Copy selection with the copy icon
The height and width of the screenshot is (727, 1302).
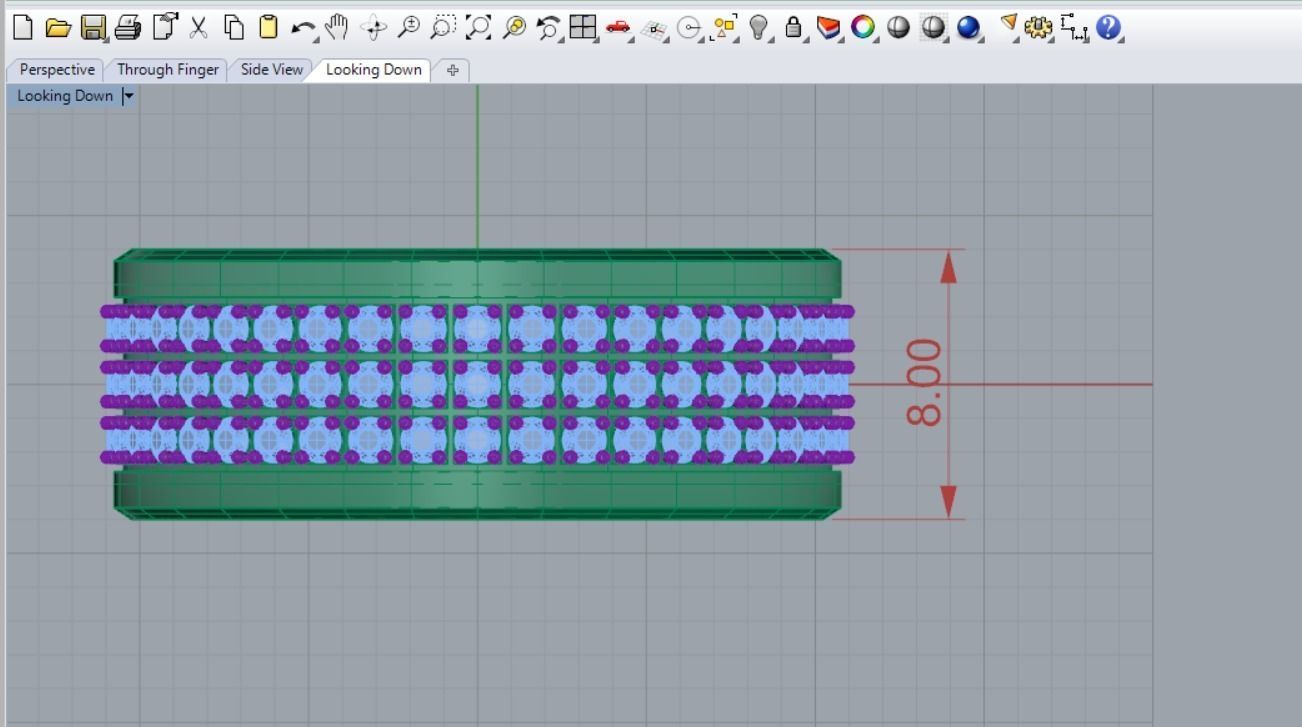click(234, 28)
